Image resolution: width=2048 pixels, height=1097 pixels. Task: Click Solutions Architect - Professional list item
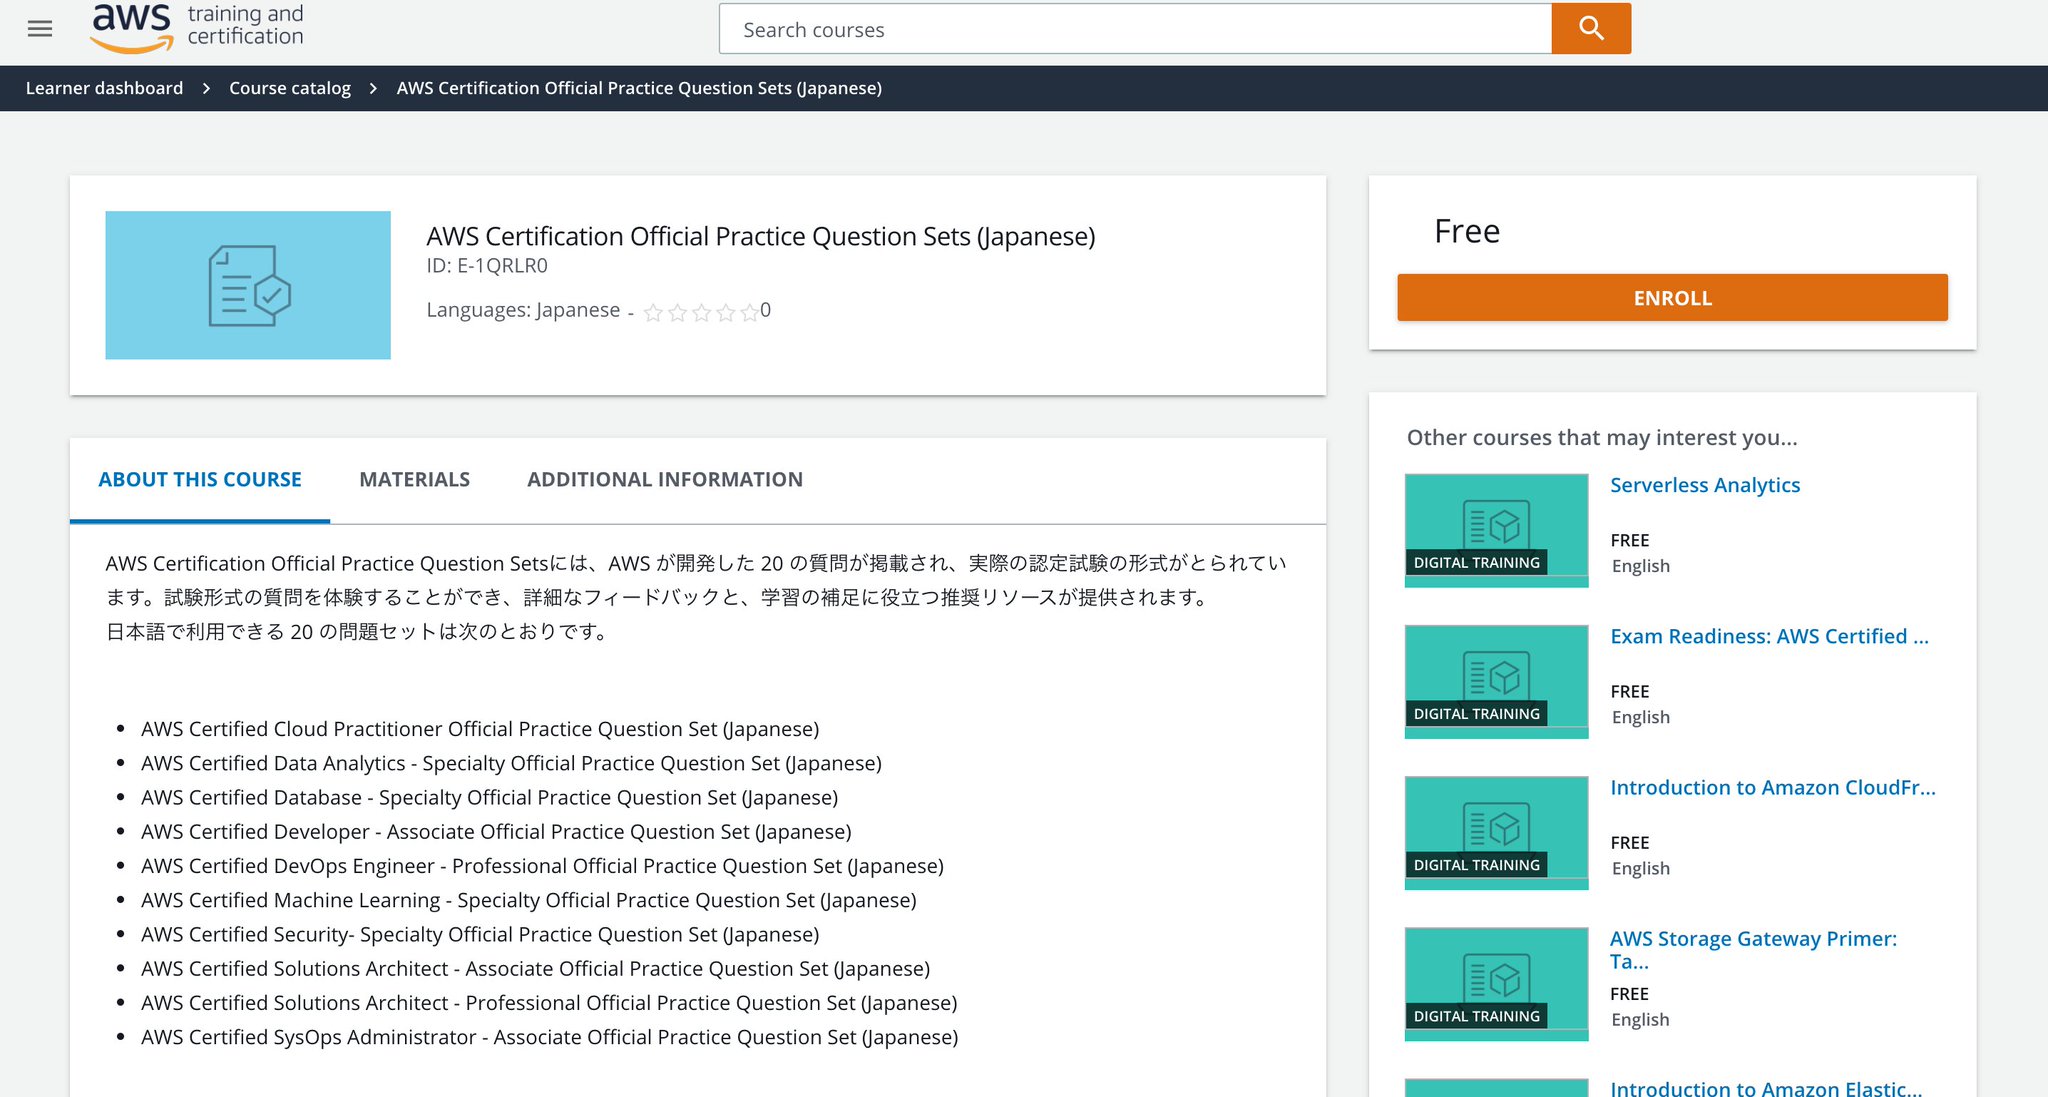click(549, 1003)
